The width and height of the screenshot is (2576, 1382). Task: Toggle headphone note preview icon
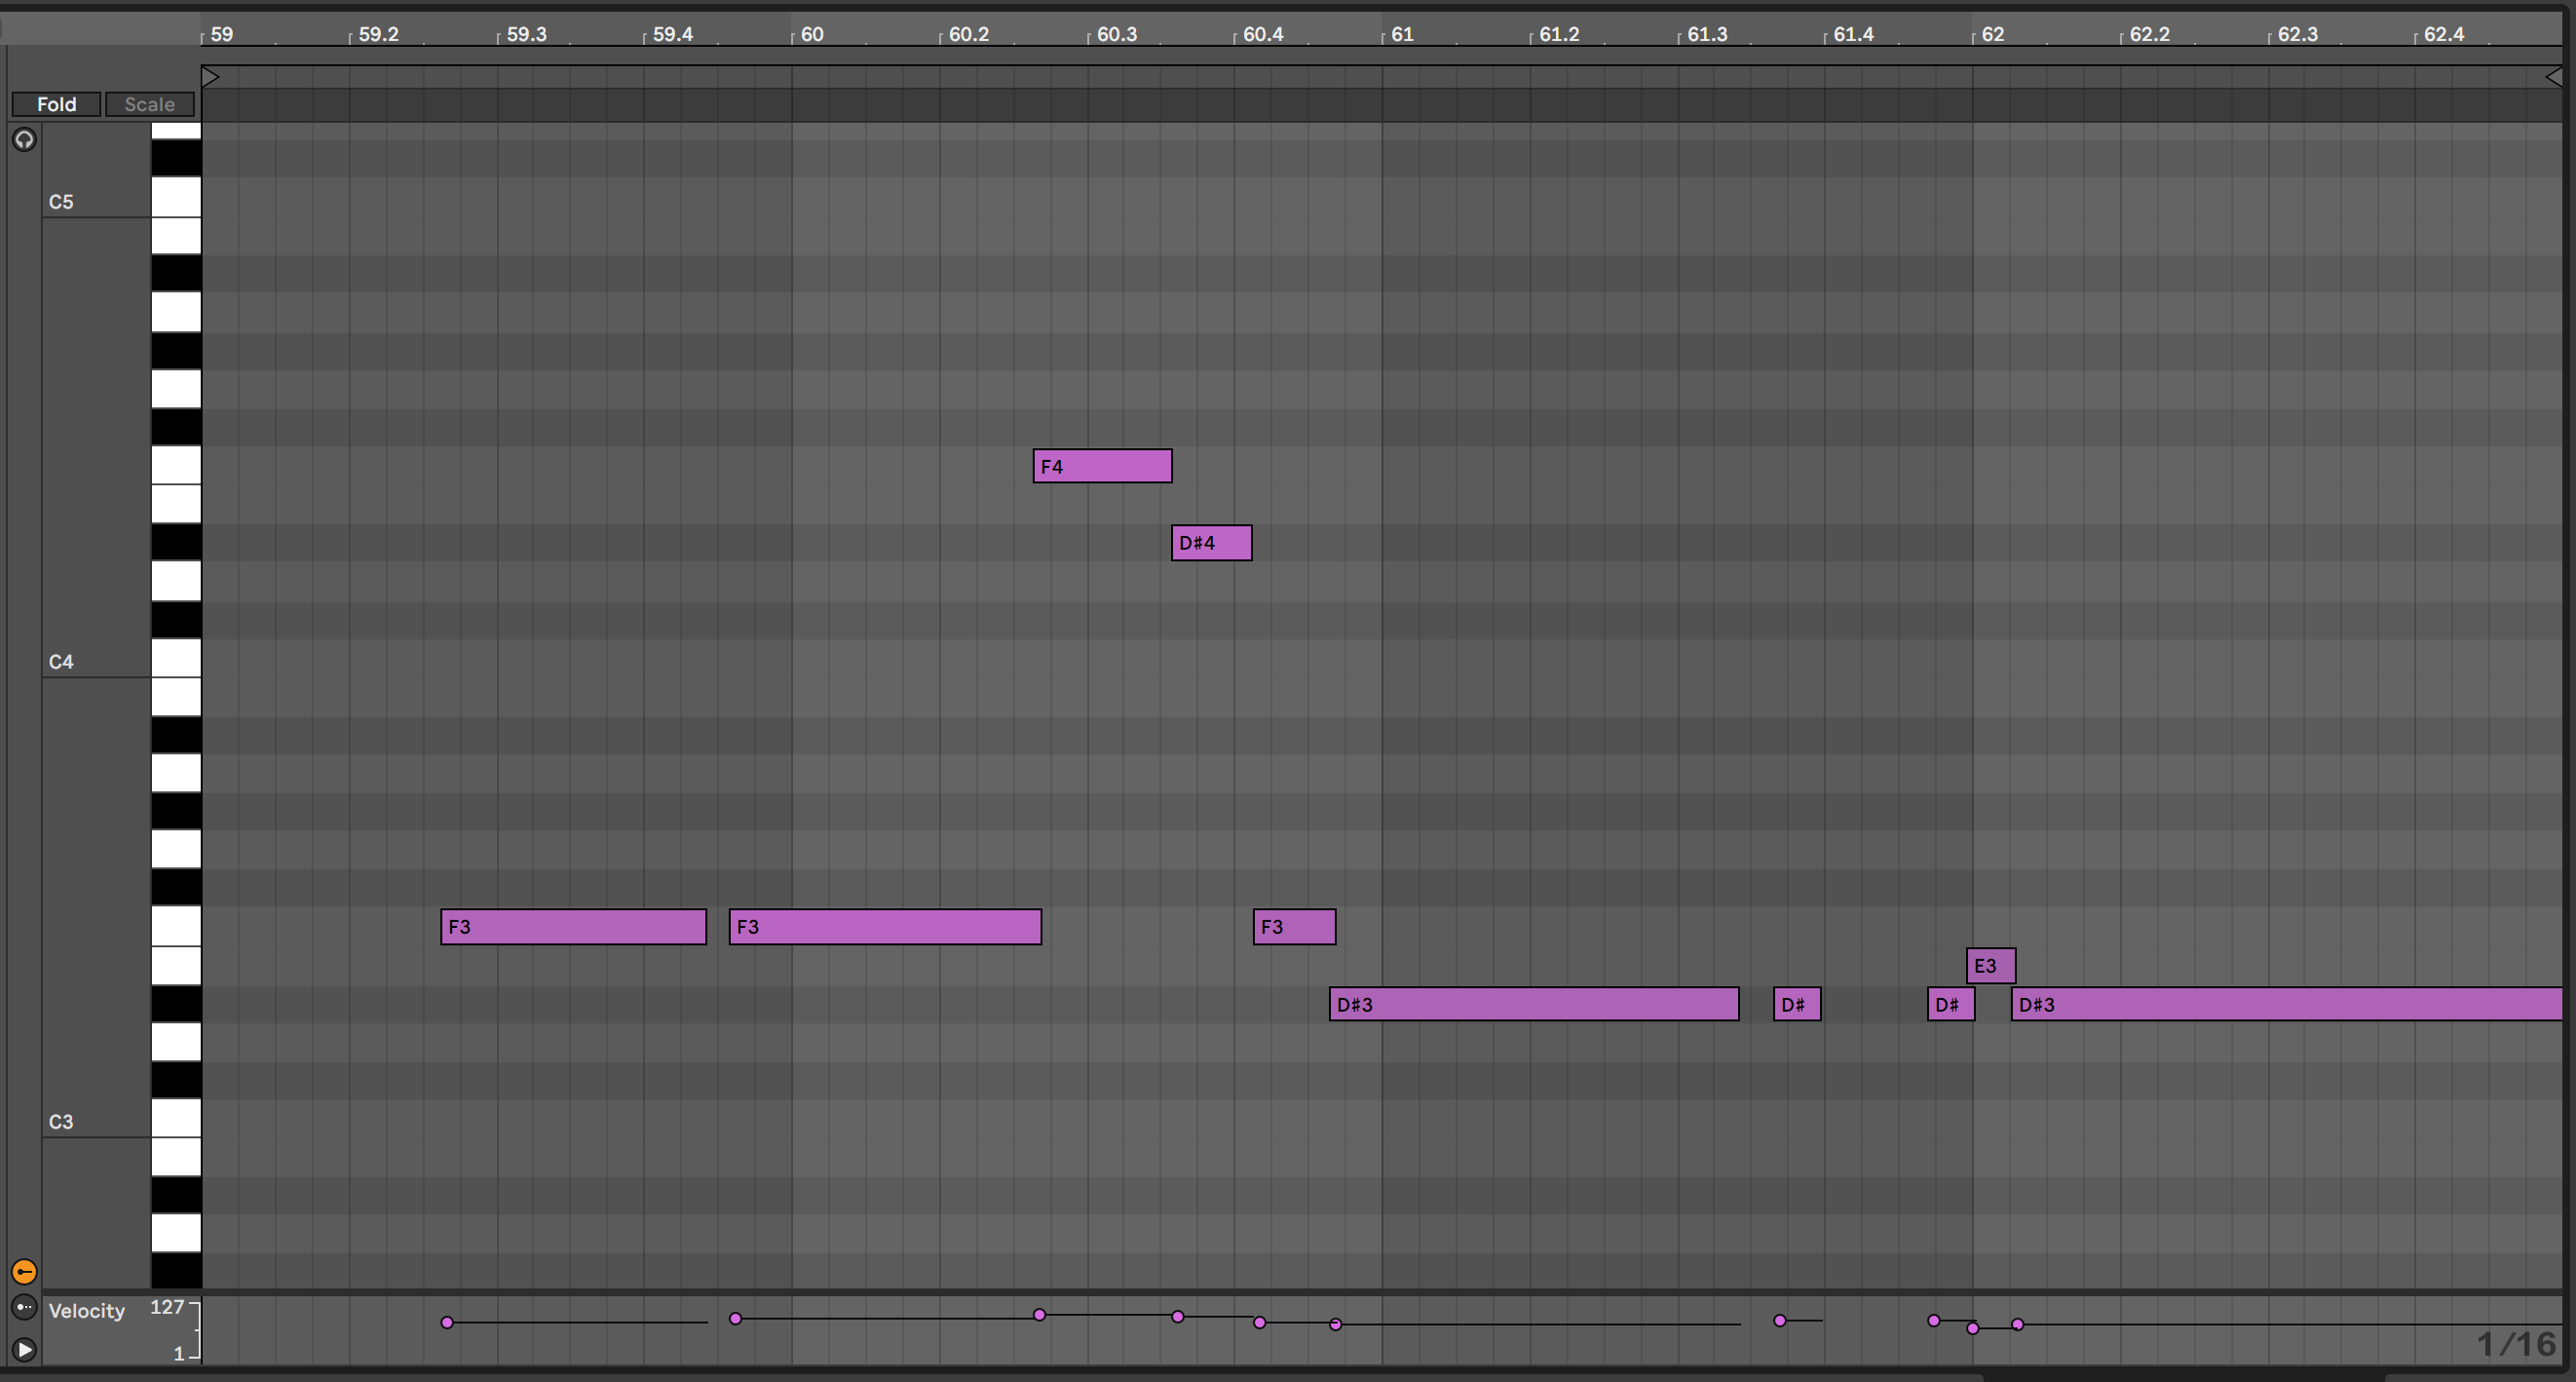(x=24, y=139)
